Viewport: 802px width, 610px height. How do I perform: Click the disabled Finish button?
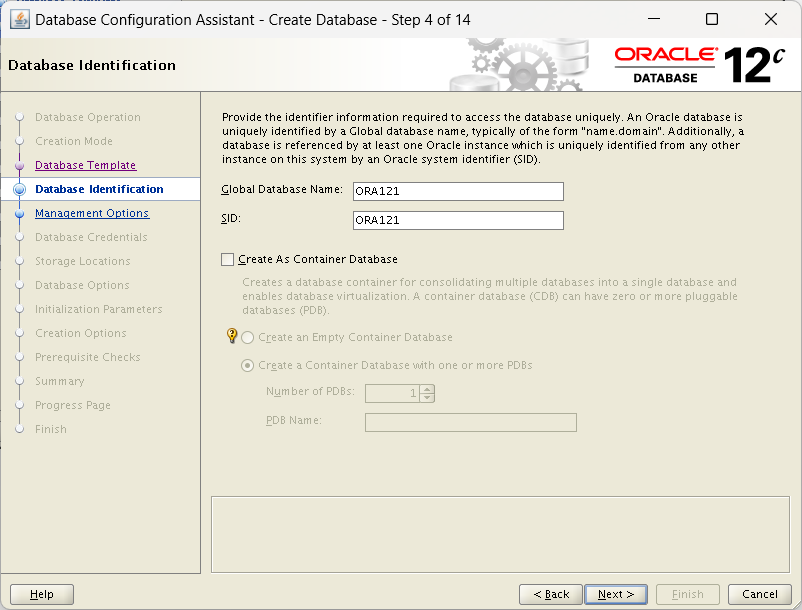click(x=687, y=594)
